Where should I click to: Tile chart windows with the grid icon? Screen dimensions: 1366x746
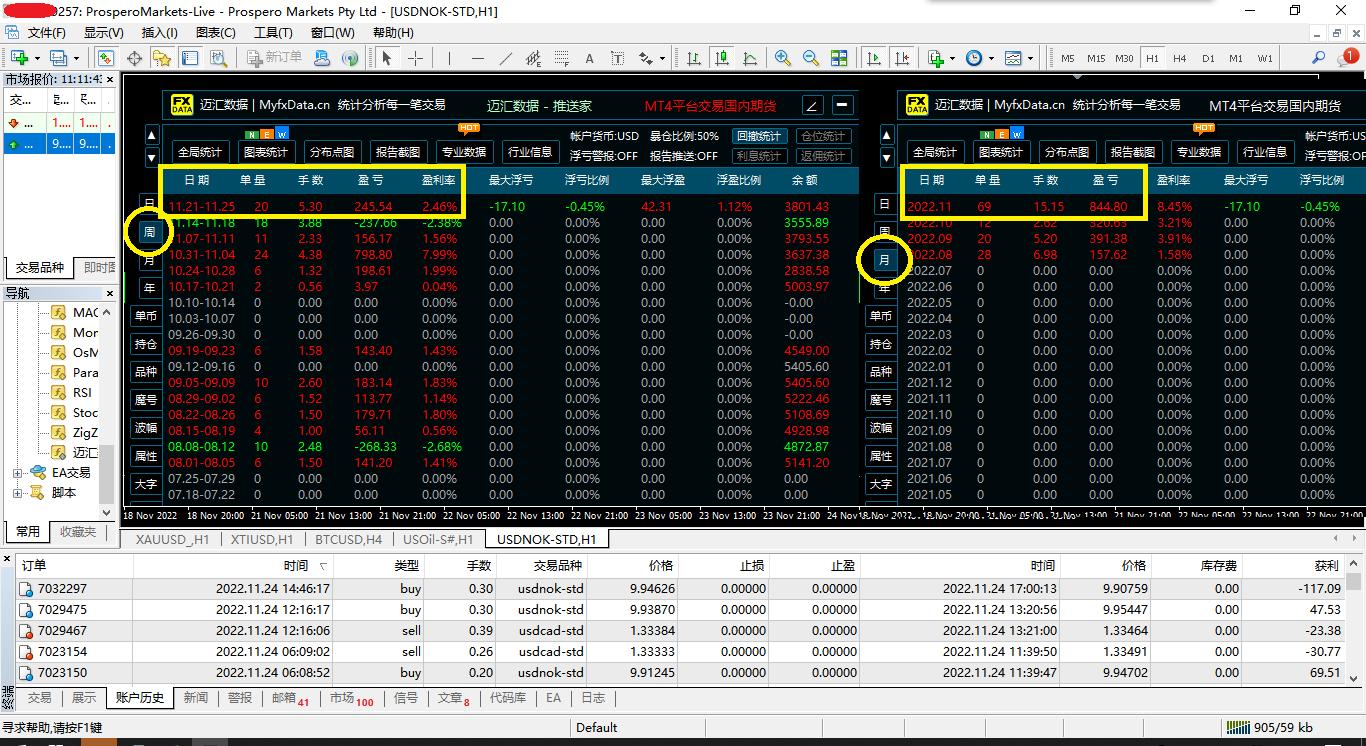839,58
